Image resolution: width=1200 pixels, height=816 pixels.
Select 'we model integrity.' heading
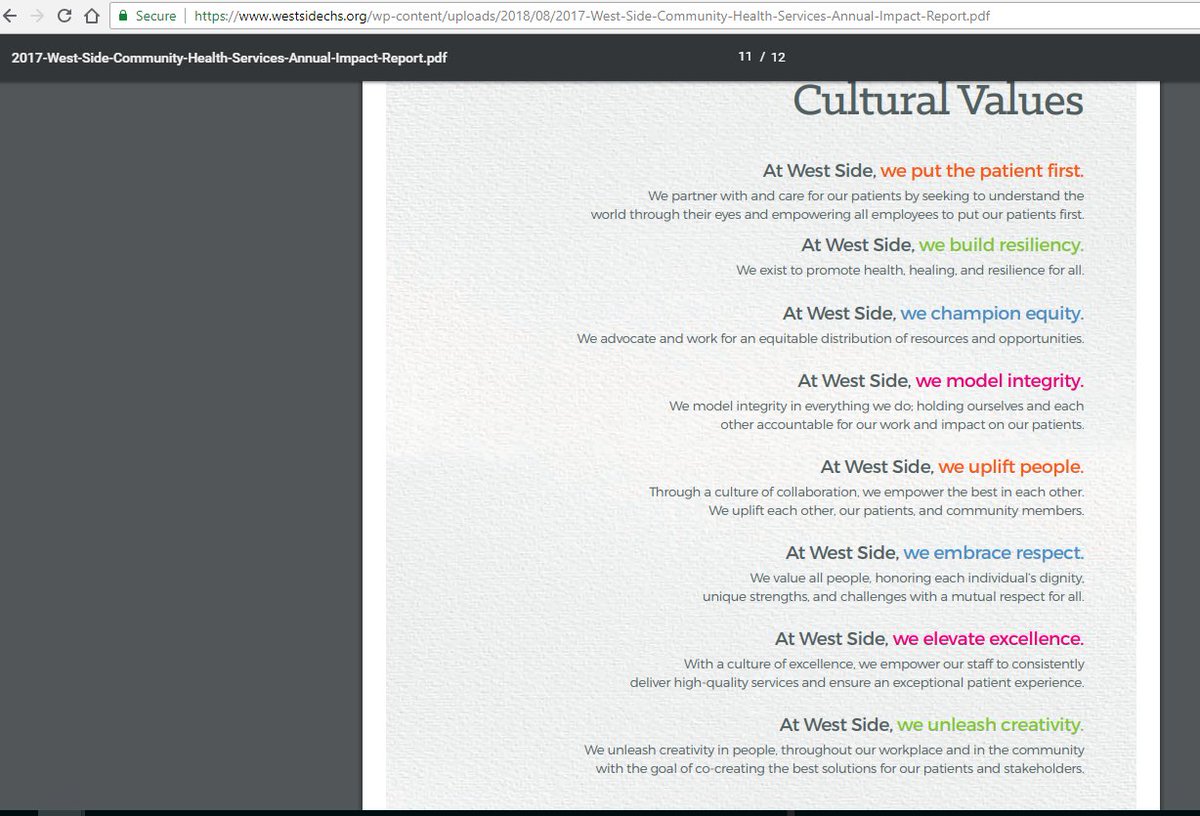pos(999,381)
